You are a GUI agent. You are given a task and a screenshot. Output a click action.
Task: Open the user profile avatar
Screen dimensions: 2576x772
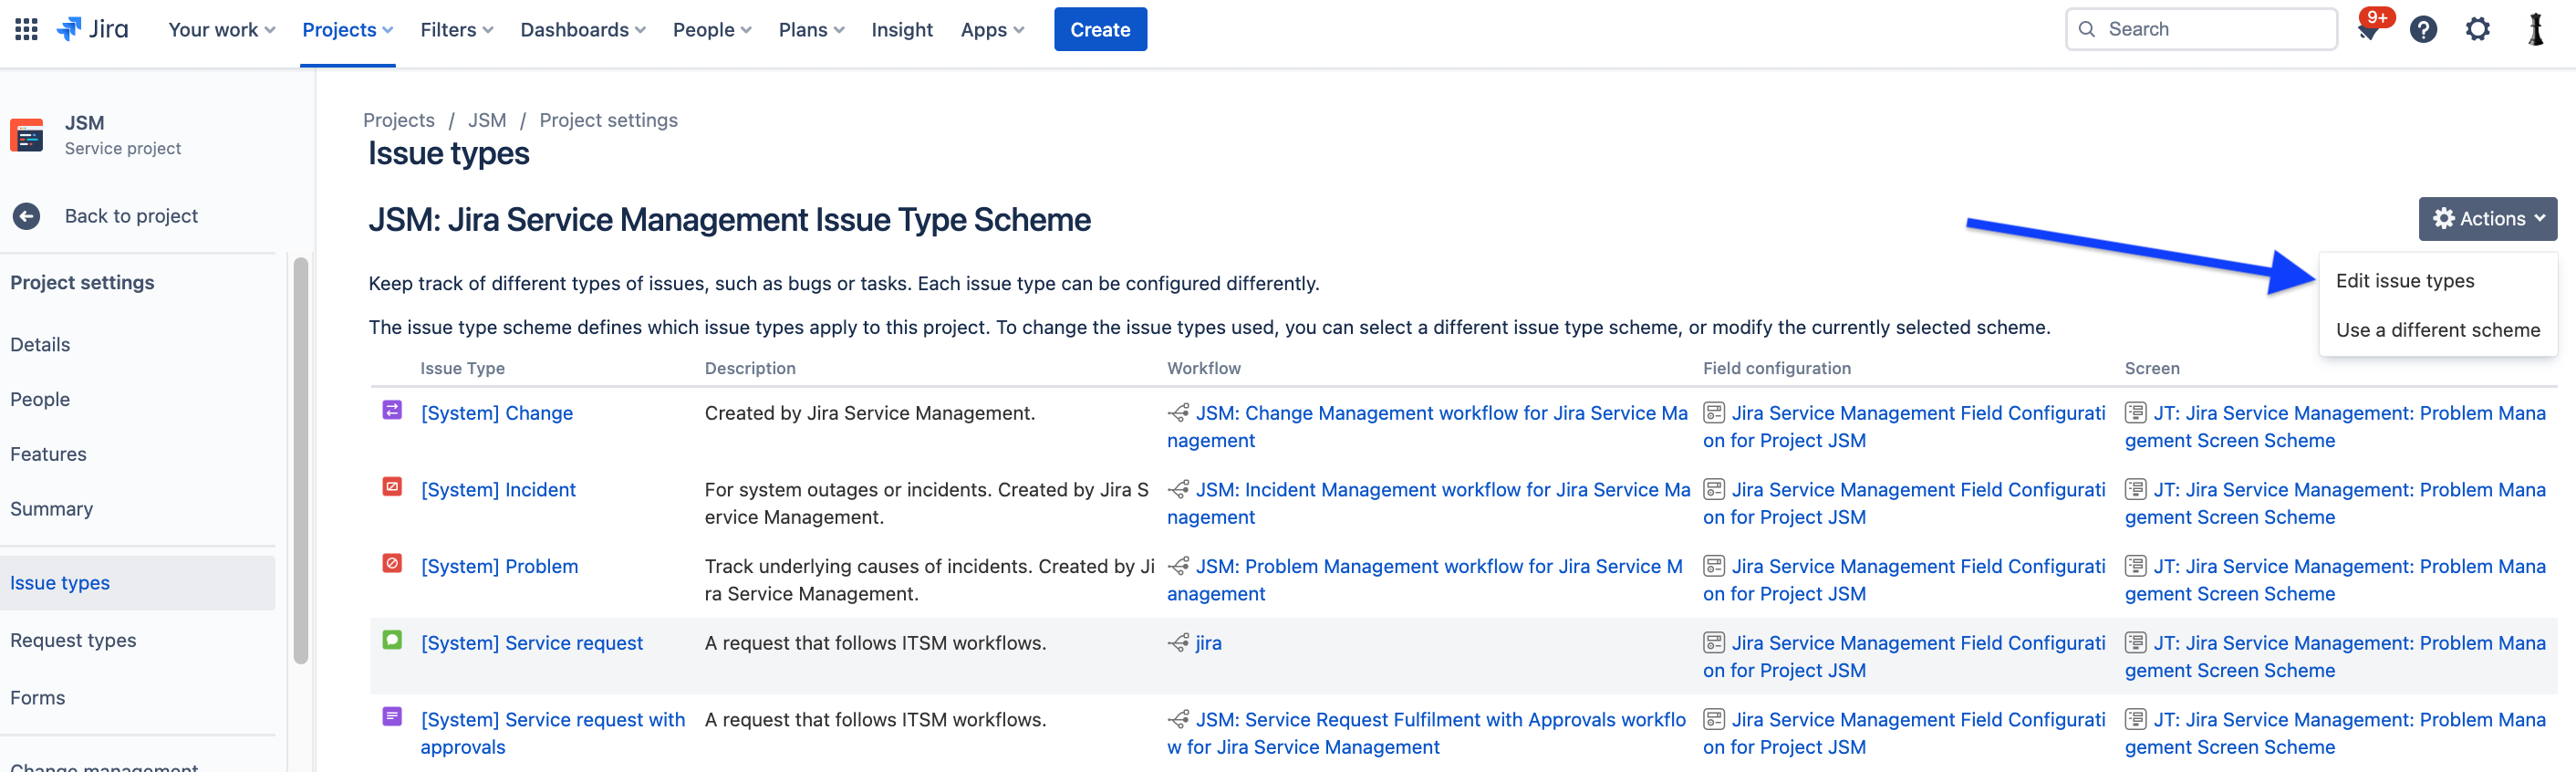tap(2535, 30)
